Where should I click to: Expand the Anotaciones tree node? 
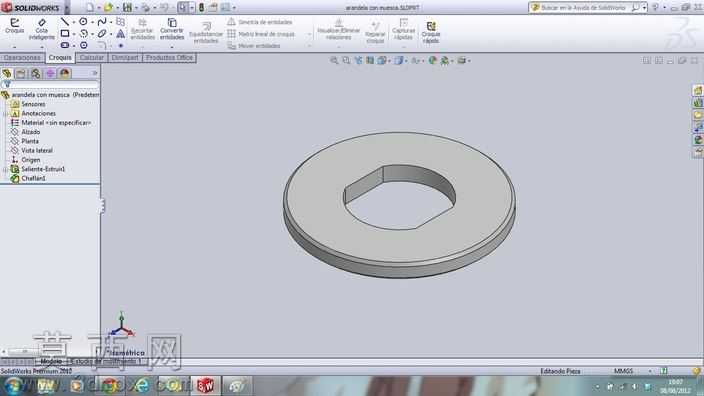point(5,114)
